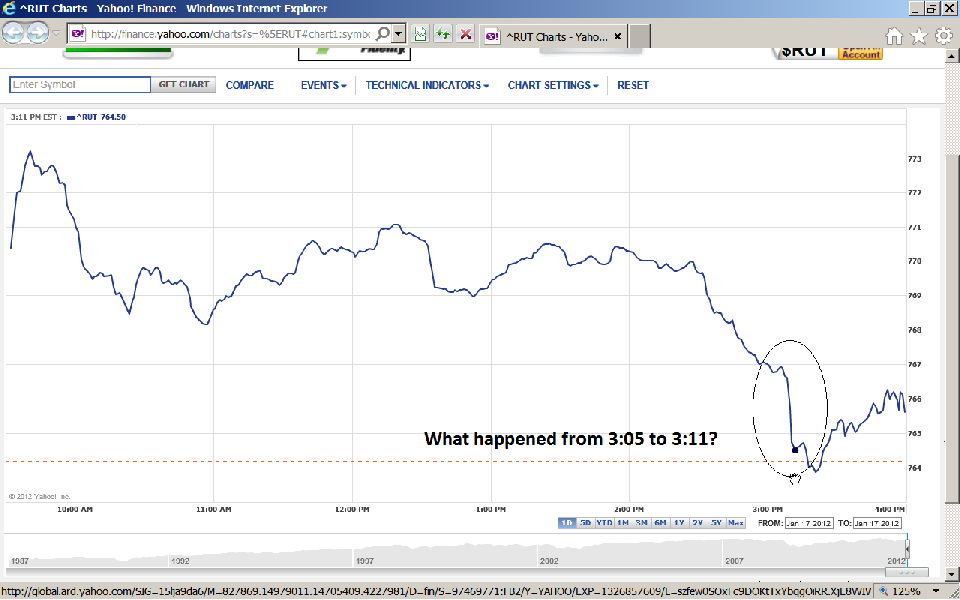Click into the address bar URL

point(230,34)
